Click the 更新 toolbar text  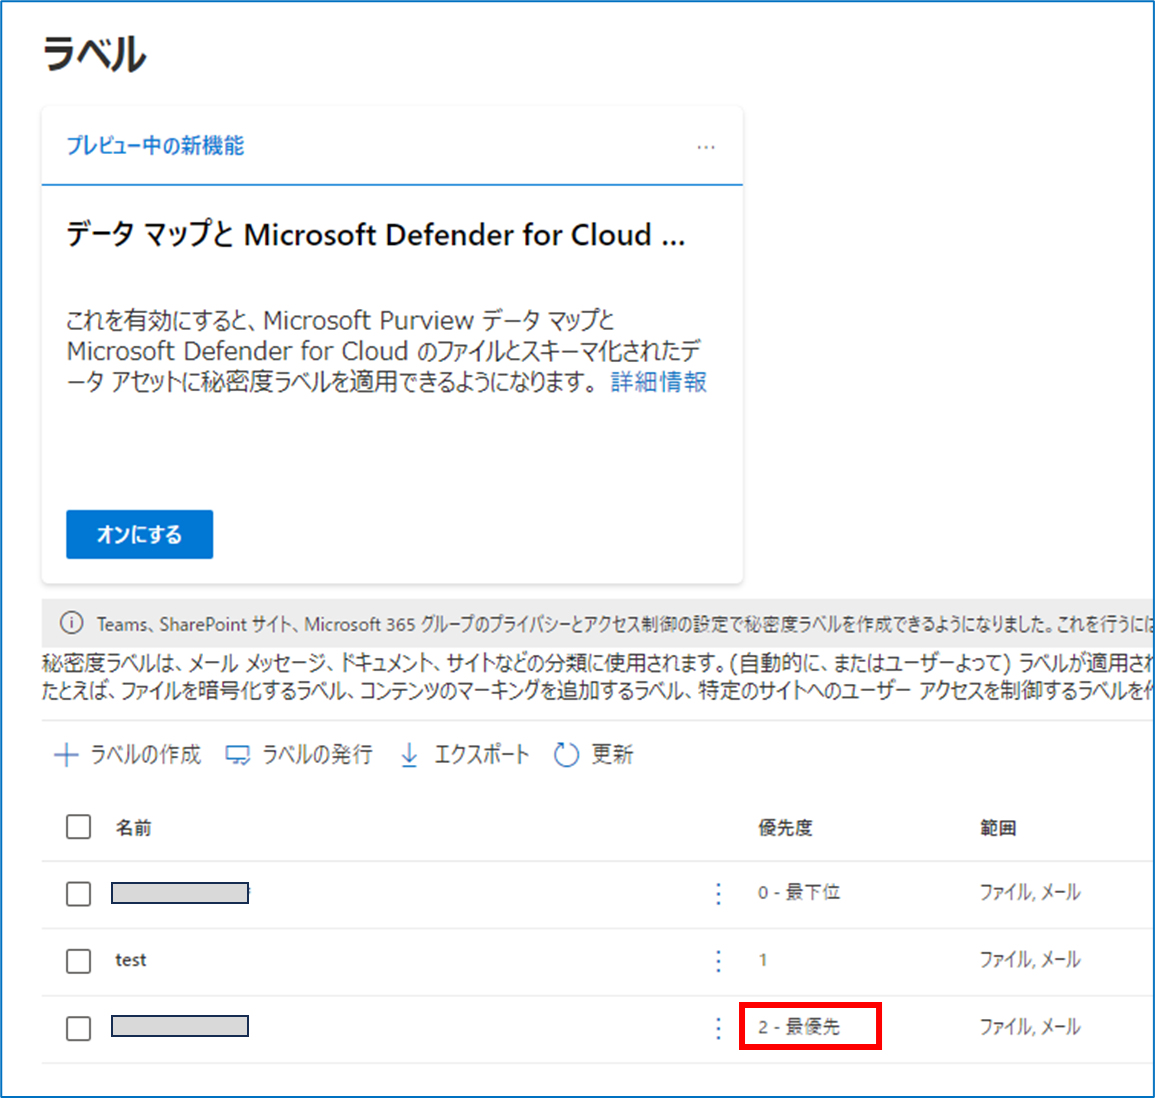tap(612, 754)
